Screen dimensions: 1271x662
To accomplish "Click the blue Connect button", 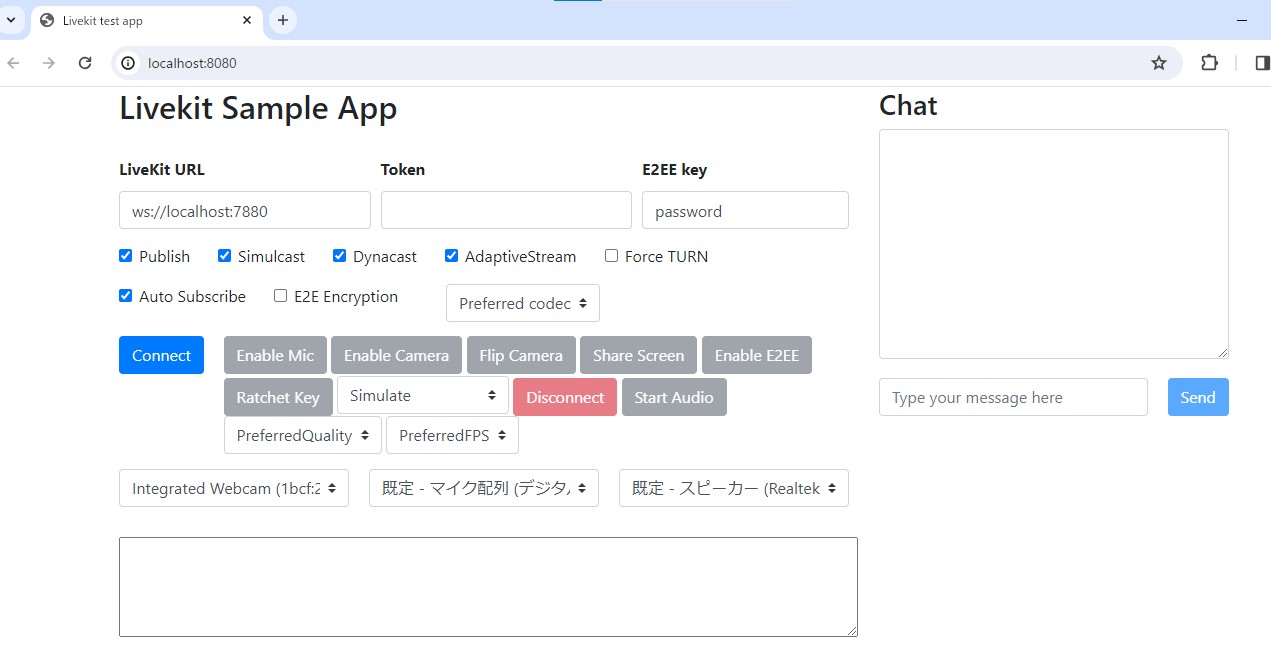I will 161,355.
